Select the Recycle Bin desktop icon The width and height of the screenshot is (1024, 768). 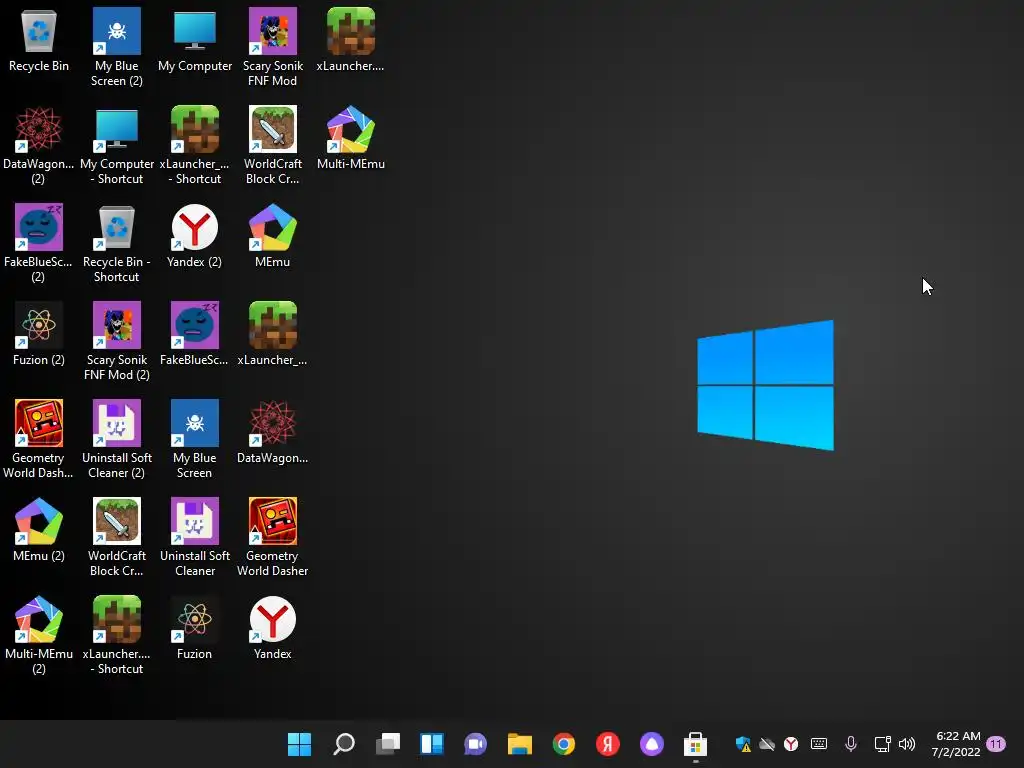coord(39,40)
